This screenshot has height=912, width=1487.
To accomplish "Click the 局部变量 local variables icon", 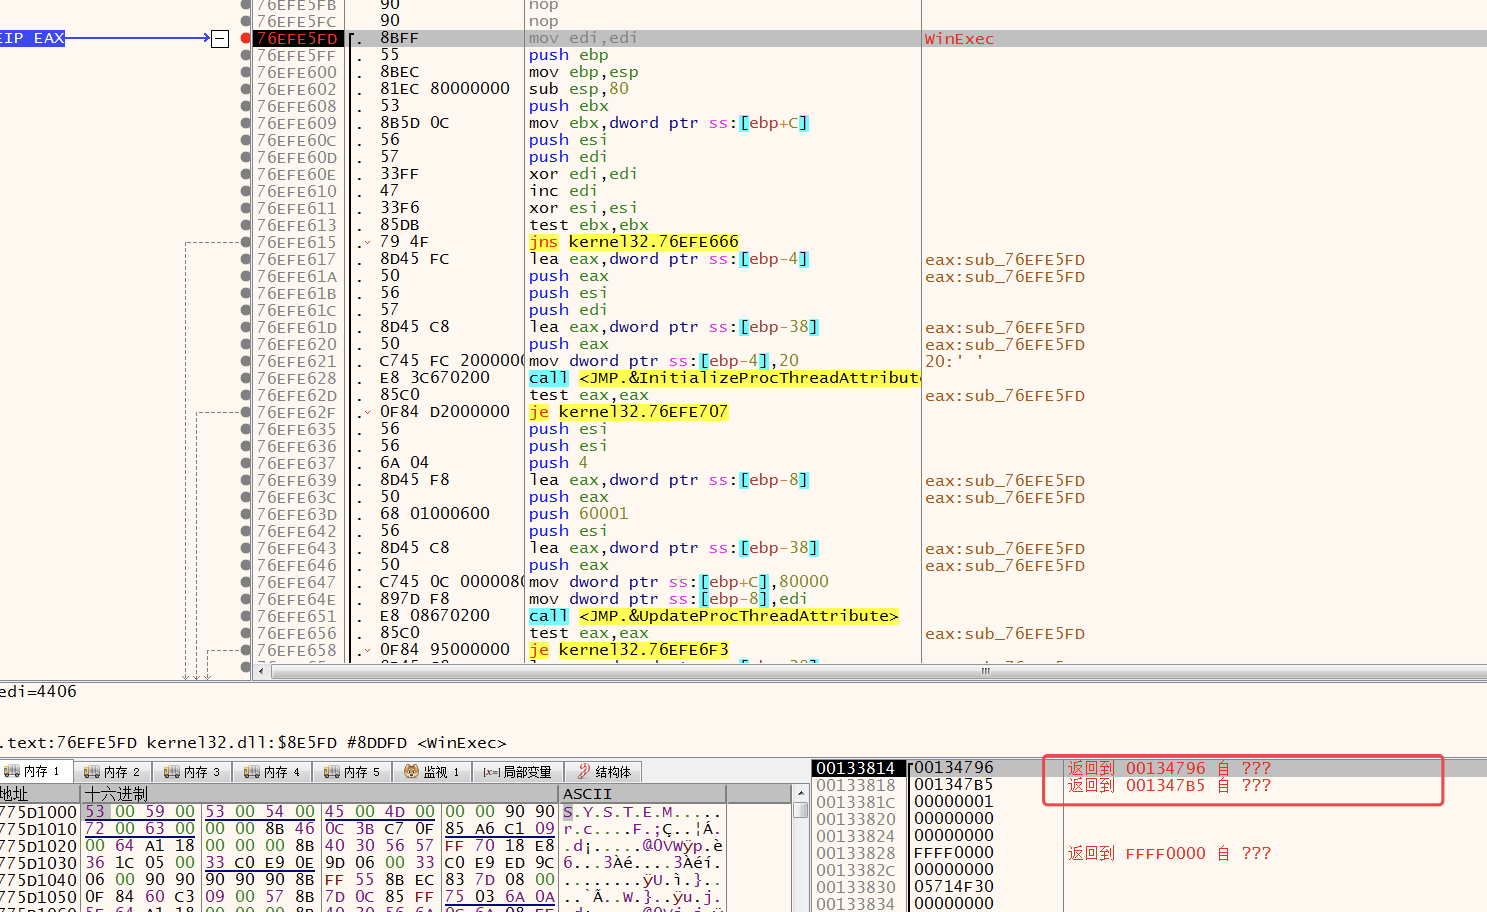I will point(491,772).
